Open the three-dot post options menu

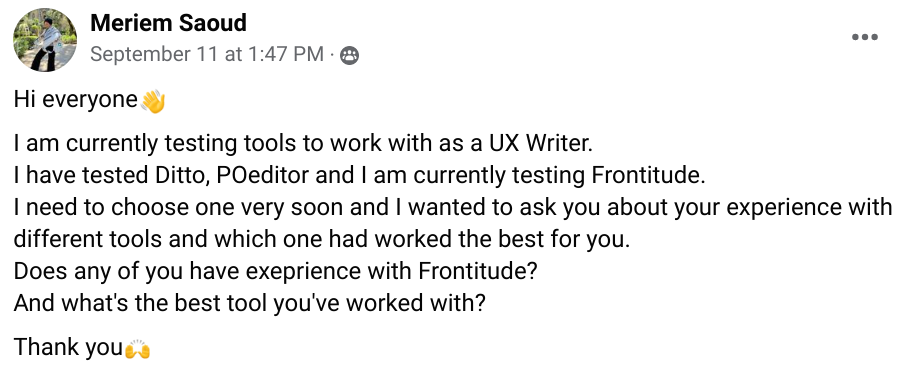pos(865,37)
